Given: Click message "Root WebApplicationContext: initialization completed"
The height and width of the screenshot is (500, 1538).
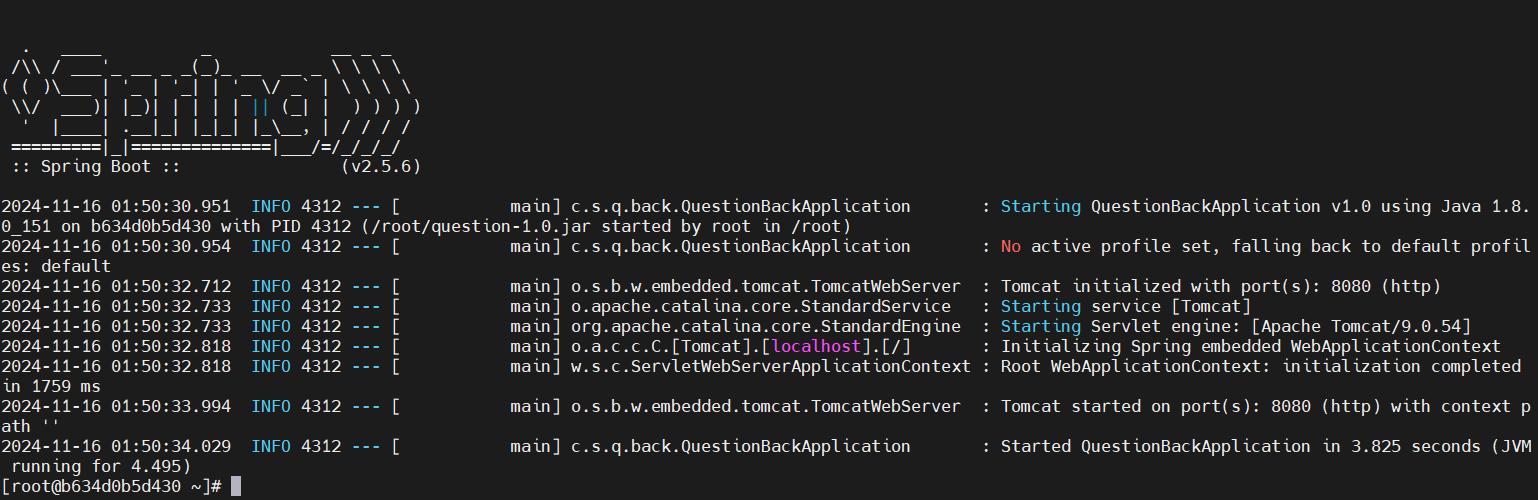Looking at the screenshot, I should click(x=1261, y=367).
